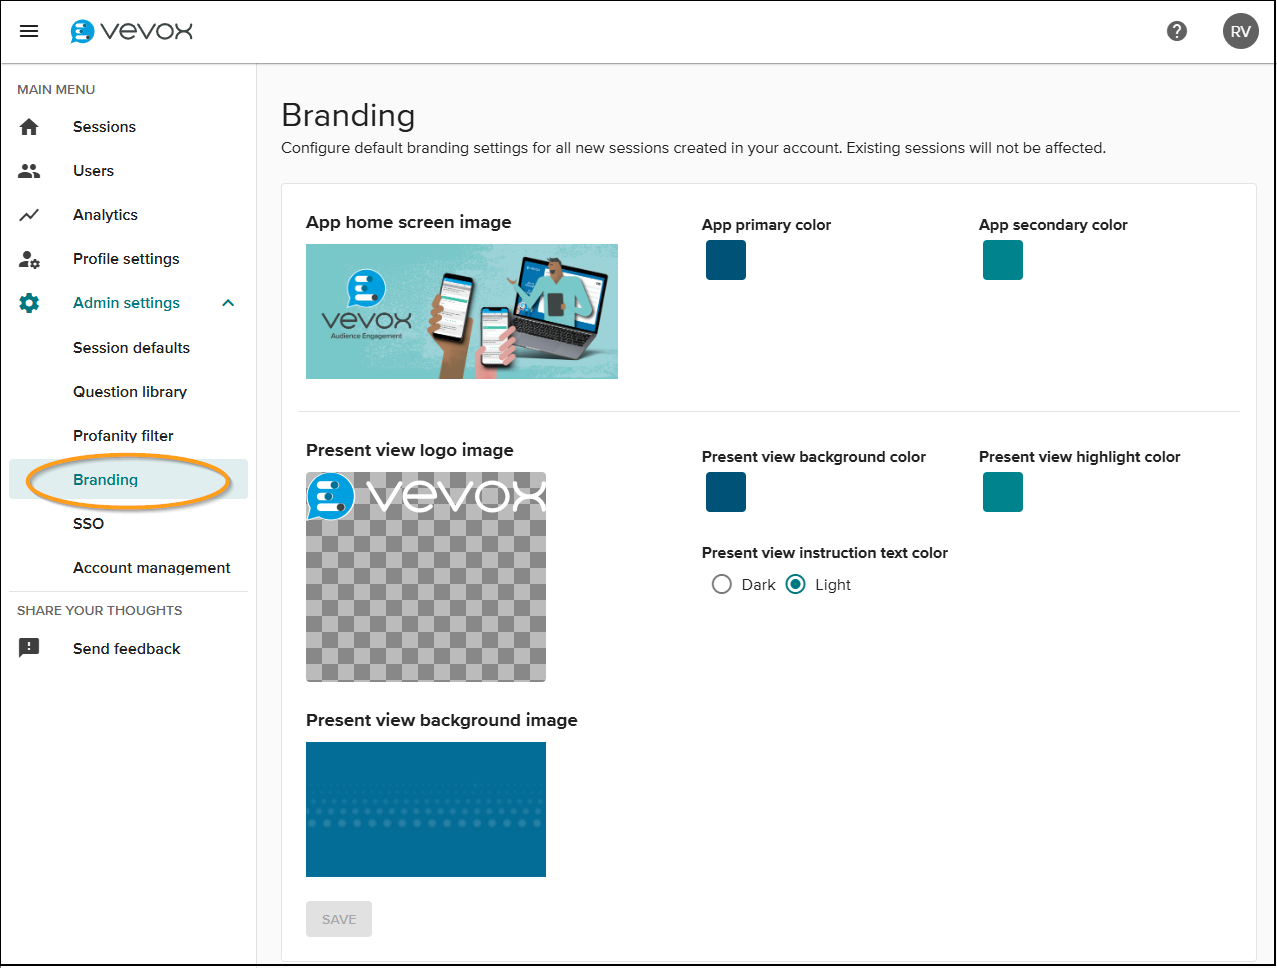Click the Sessions home icon
1277x968 pixels.
tap(29, 127)
